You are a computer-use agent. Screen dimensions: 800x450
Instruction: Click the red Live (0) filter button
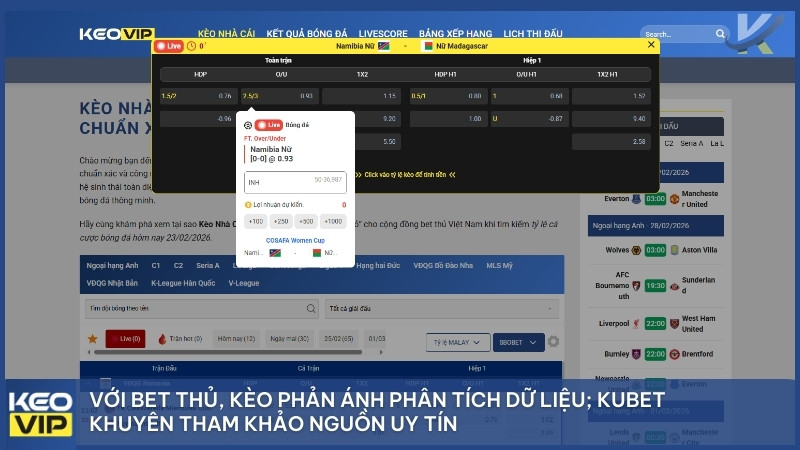point(126,339)
